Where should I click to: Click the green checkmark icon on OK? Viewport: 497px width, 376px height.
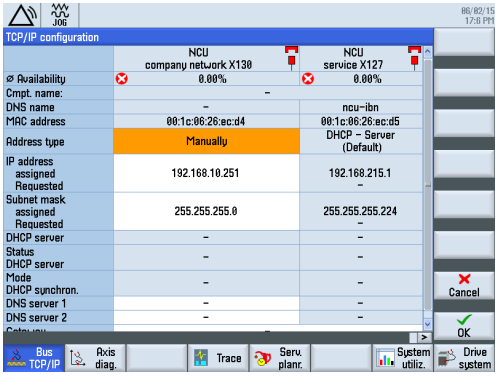point(464,320)
